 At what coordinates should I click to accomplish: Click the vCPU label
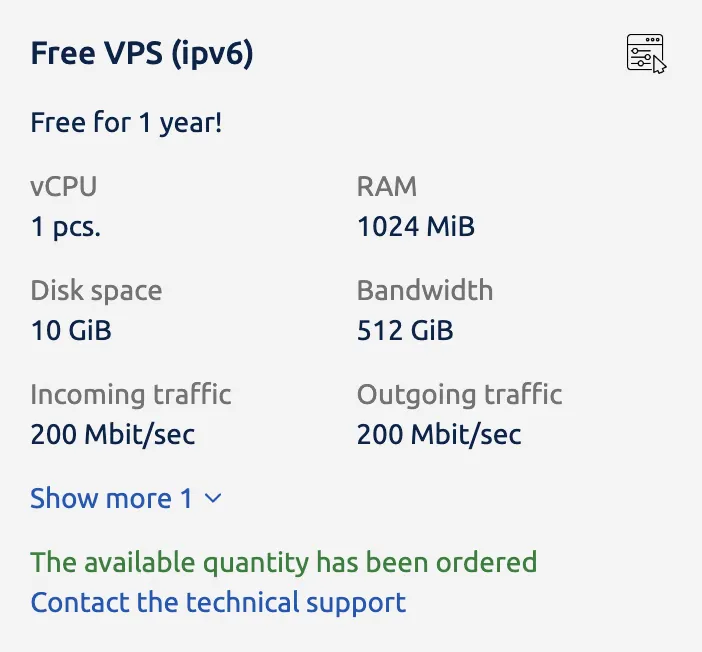[64, 186]
